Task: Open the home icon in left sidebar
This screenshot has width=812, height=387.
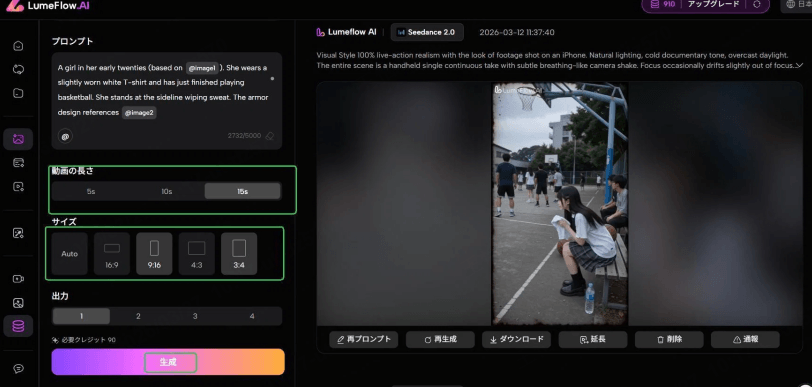Action: [18, 46]
